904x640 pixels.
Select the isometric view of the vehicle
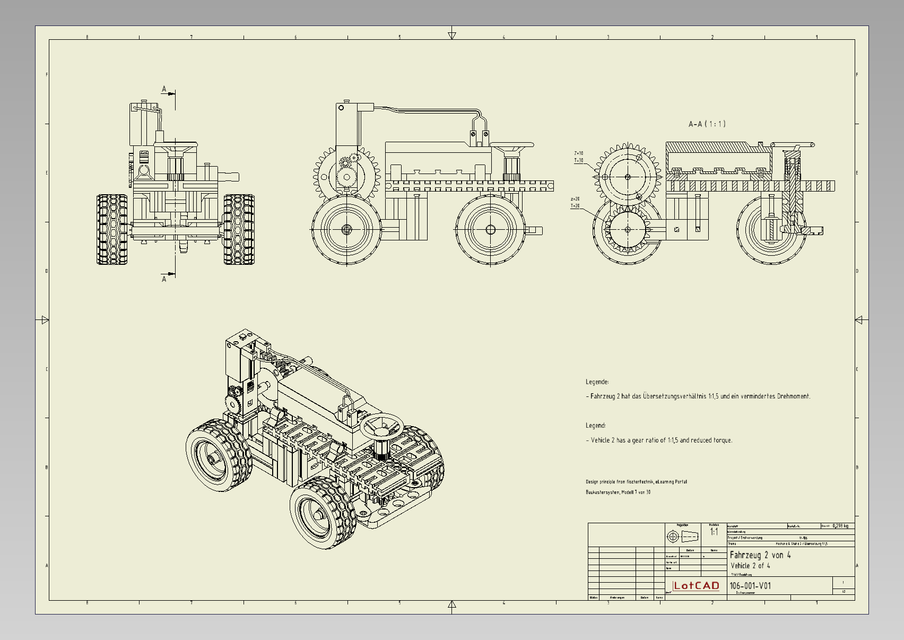[x=320, y=430]
